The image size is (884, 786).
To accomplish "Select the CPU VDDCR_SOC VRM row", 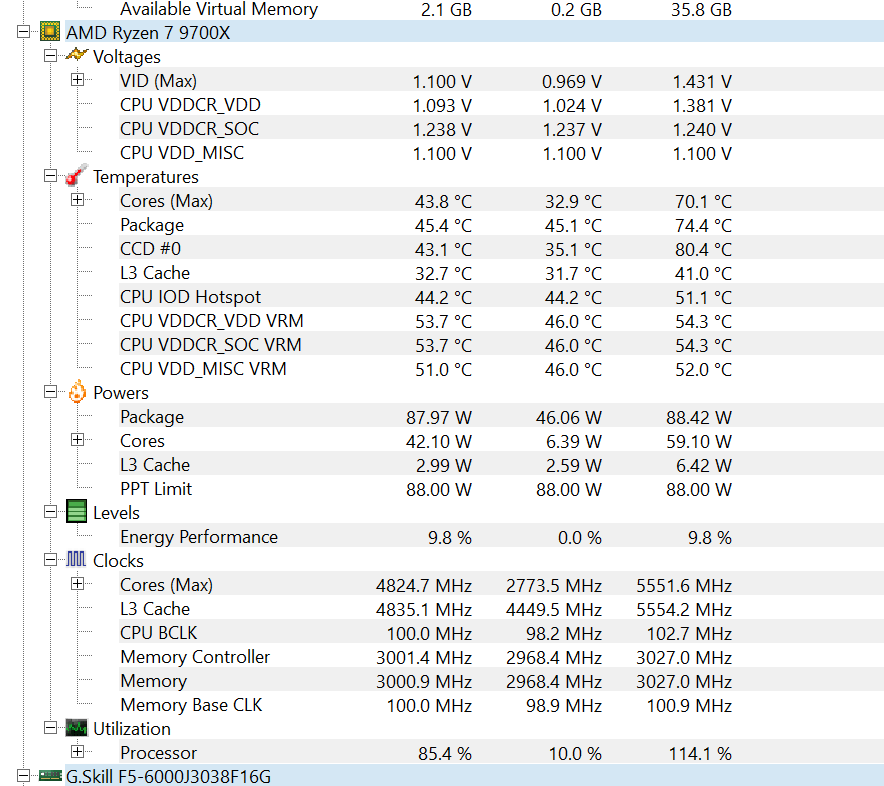I will 501,345.
